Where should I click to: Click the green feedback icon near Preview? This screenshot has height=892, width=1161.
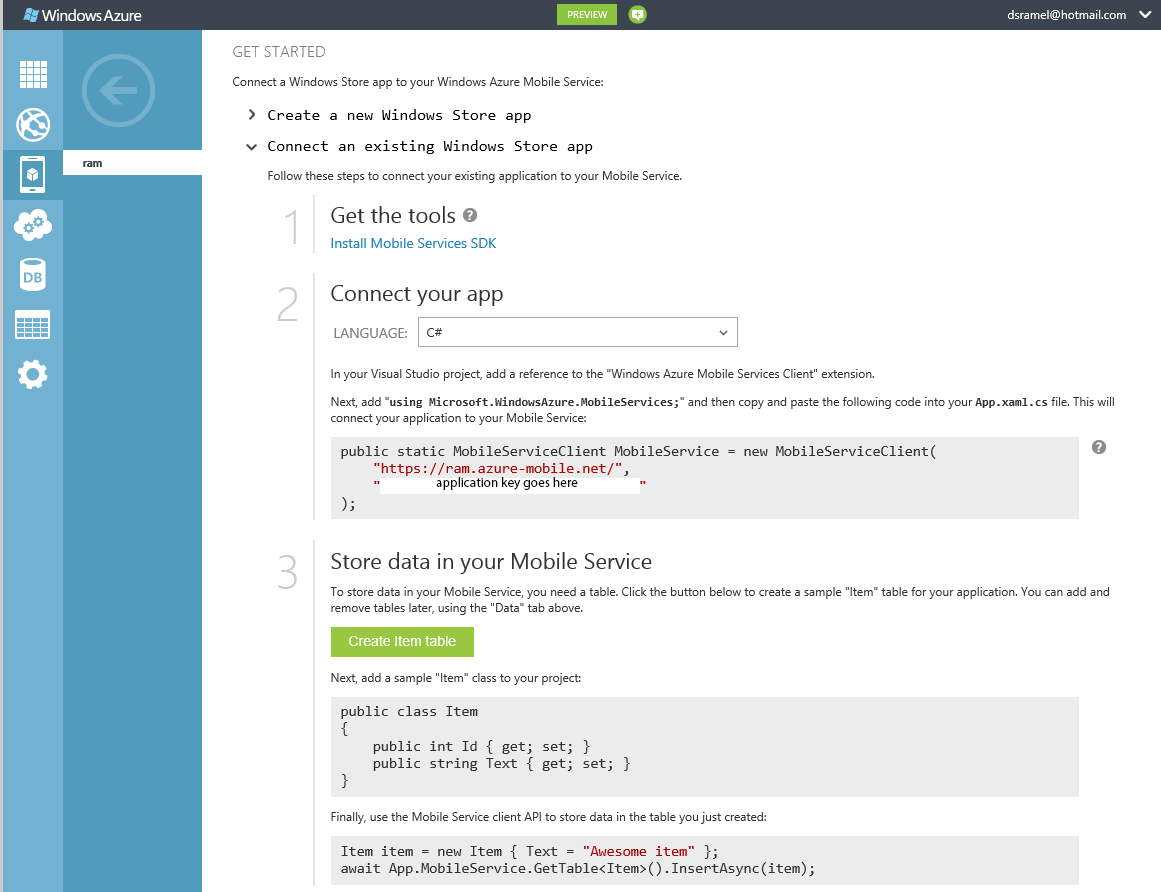coord(638,14)
